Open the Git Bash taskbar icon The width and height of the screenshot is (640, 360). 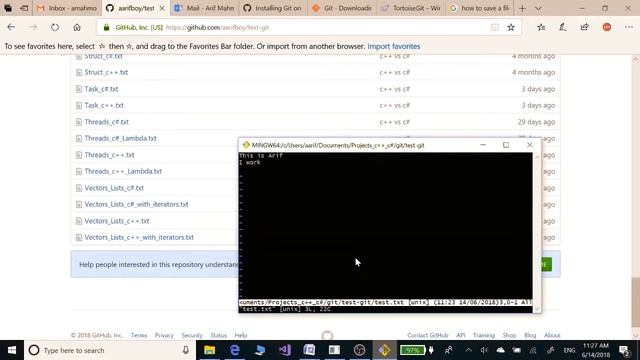tap(384, 350)
